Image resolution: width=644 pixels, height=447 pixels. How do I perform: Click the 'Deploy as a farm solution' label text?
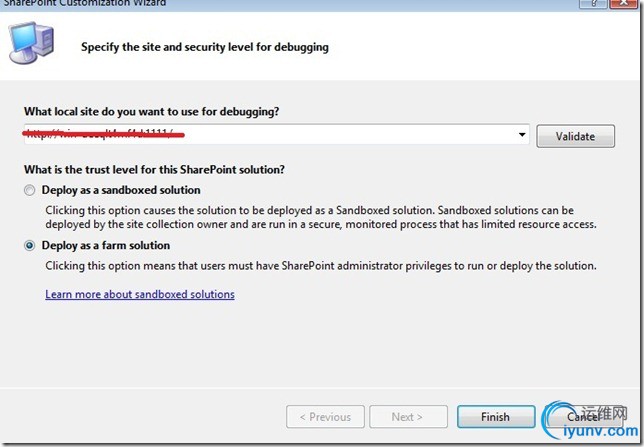click(106, 245)
